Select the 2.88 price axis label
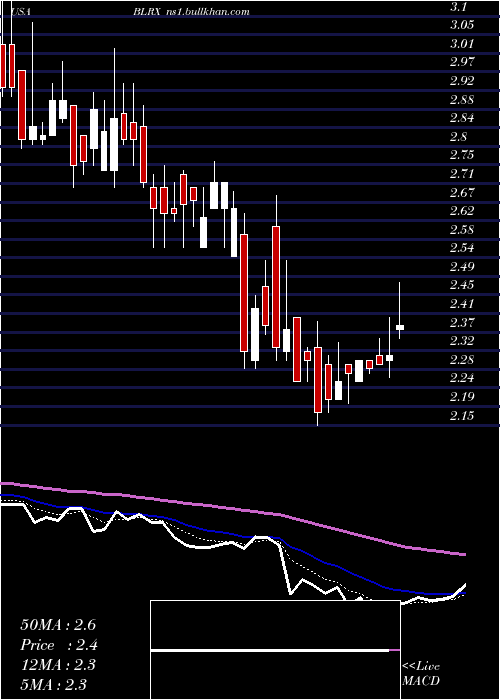This screenshot has width=500, height=700. point(462,100)
